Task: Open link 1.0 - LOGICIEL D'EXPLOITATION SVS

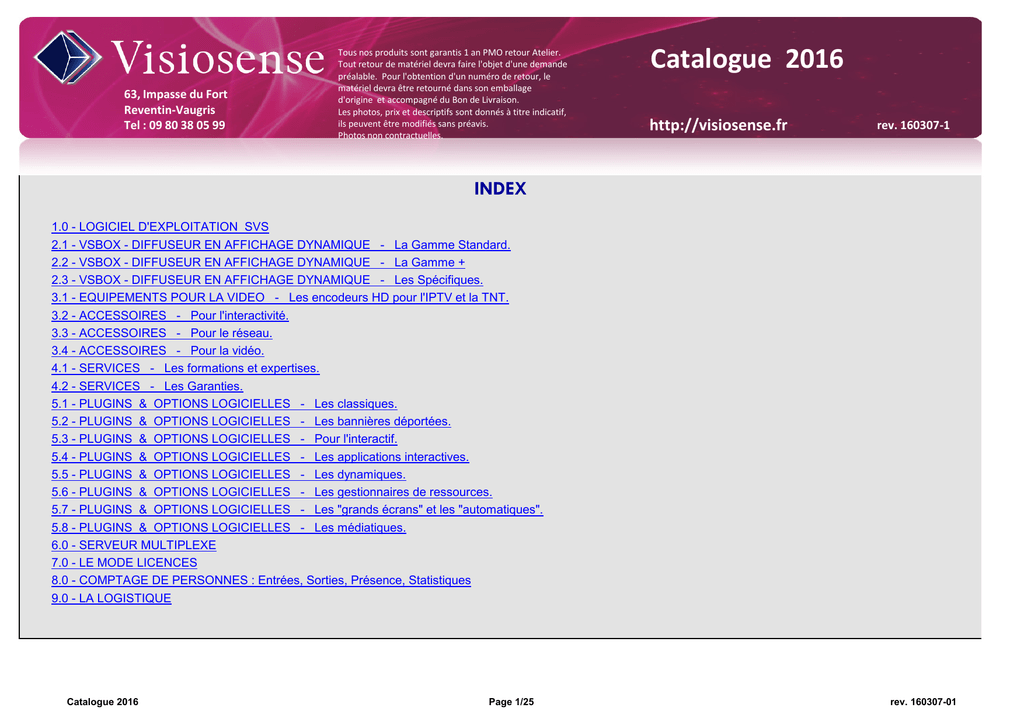Action: pyautogui.click(x=160, y=227)
